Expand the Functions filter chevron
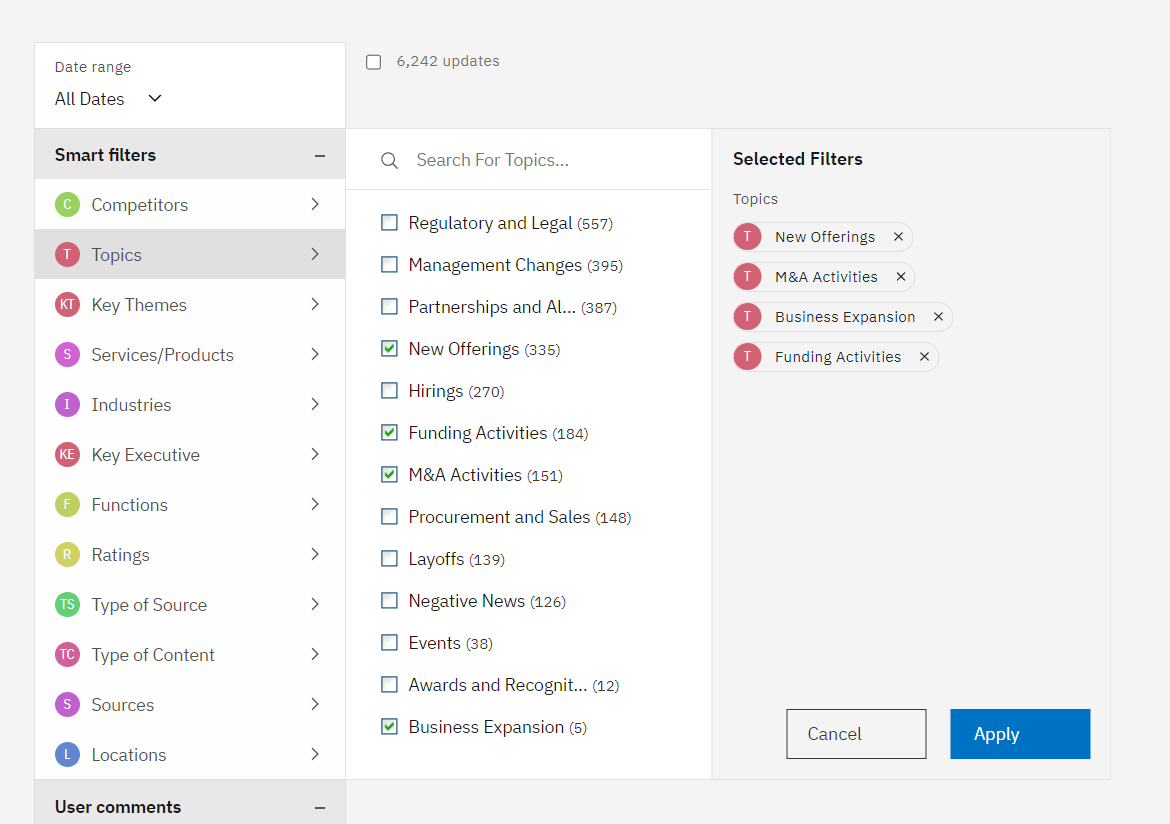Image resolution: width=1170 pixels, height=824 pixels. pos(315,505)
